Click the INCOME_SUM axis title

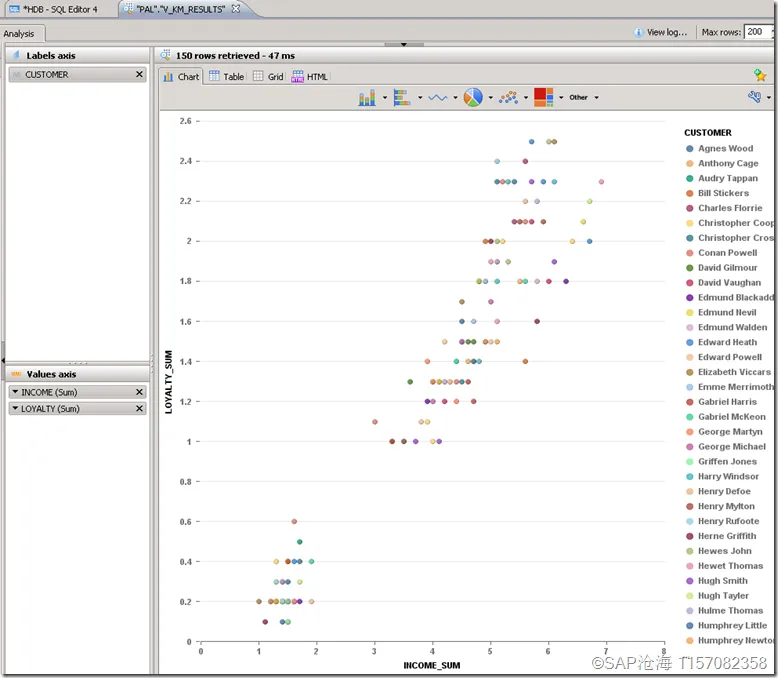coord(432,665)
